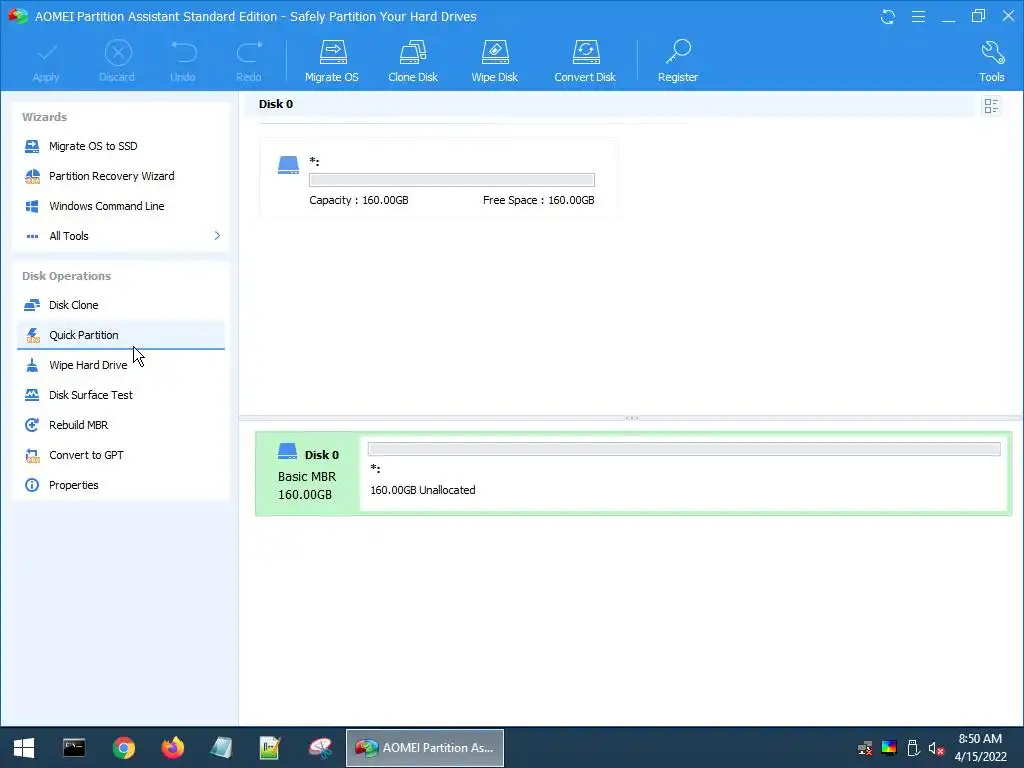1024x768 pixels.
Task: Open the Windows Command Line wizard
Action: point(121,206)
